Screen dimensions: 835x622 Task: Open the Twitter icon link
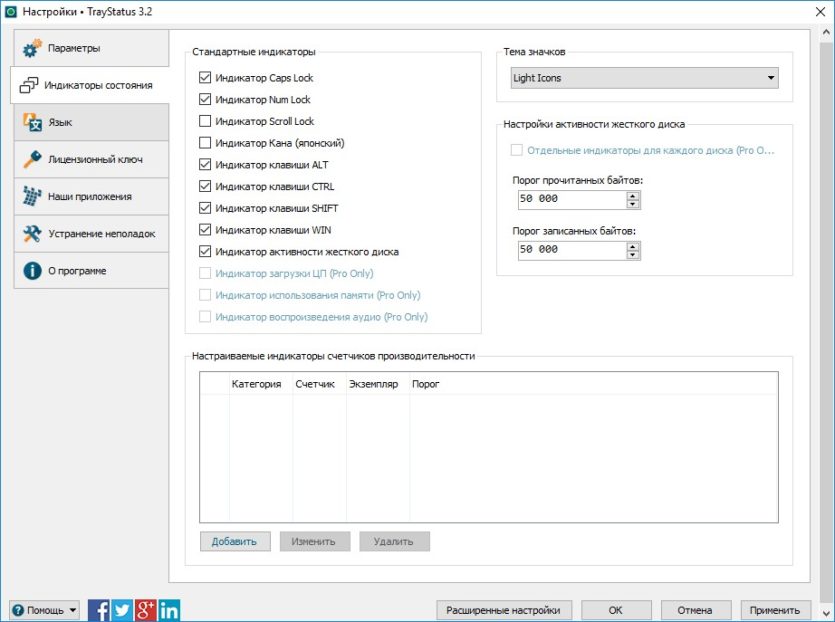[x=122, y=610]
